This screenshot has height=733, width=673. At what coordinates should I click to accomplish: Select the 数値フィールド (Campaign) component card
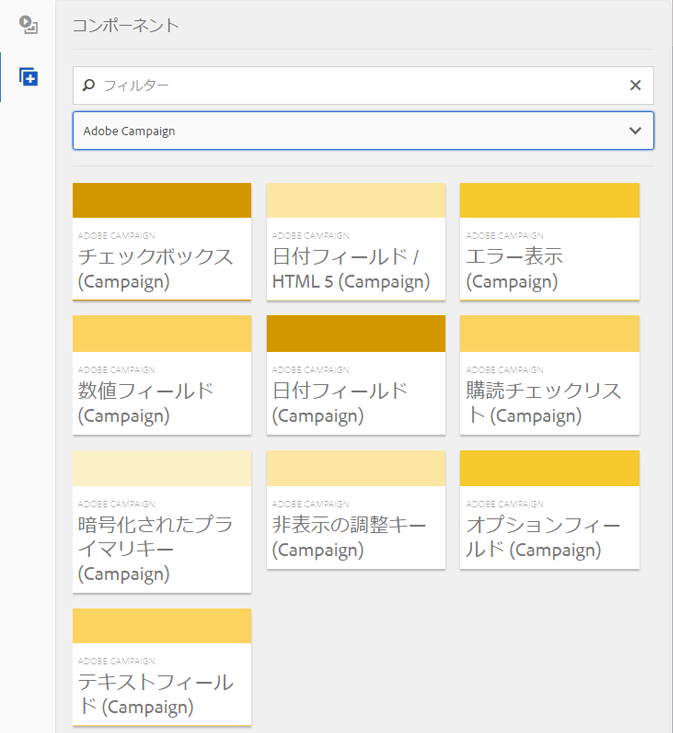pyautogui.click(x=162, y=375)
